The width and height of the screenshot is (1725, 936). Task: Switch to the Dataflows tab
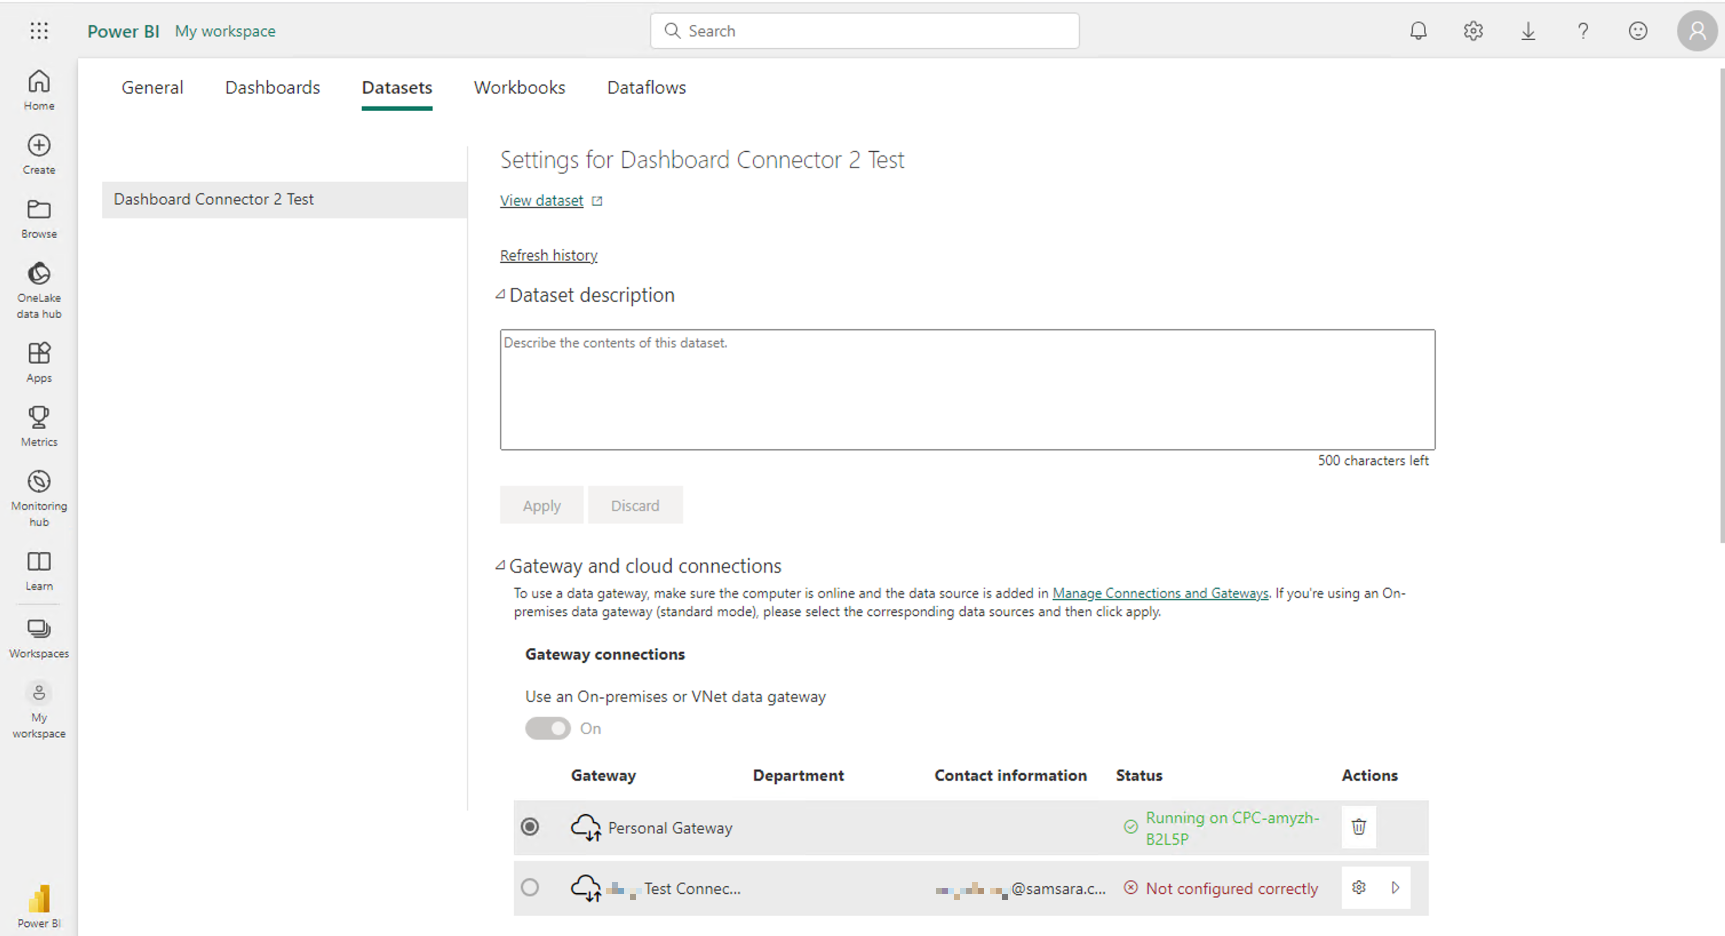(646, 88)
